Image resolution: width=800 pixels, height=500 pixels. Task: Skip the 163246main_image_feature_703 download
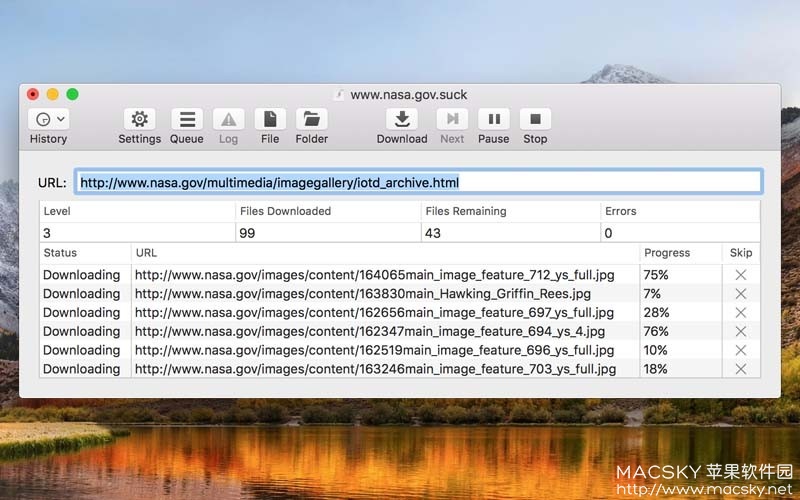tap(741, 369)
